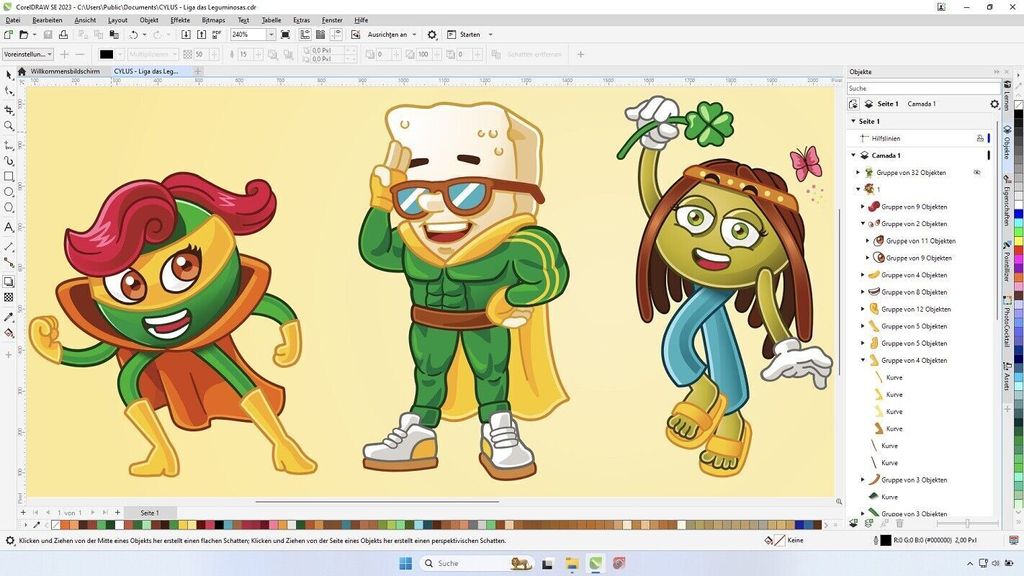The width and height of the screenshot is (1024, 576).
Task: Pick the Crop tool
Action: (x=9, y=109)
